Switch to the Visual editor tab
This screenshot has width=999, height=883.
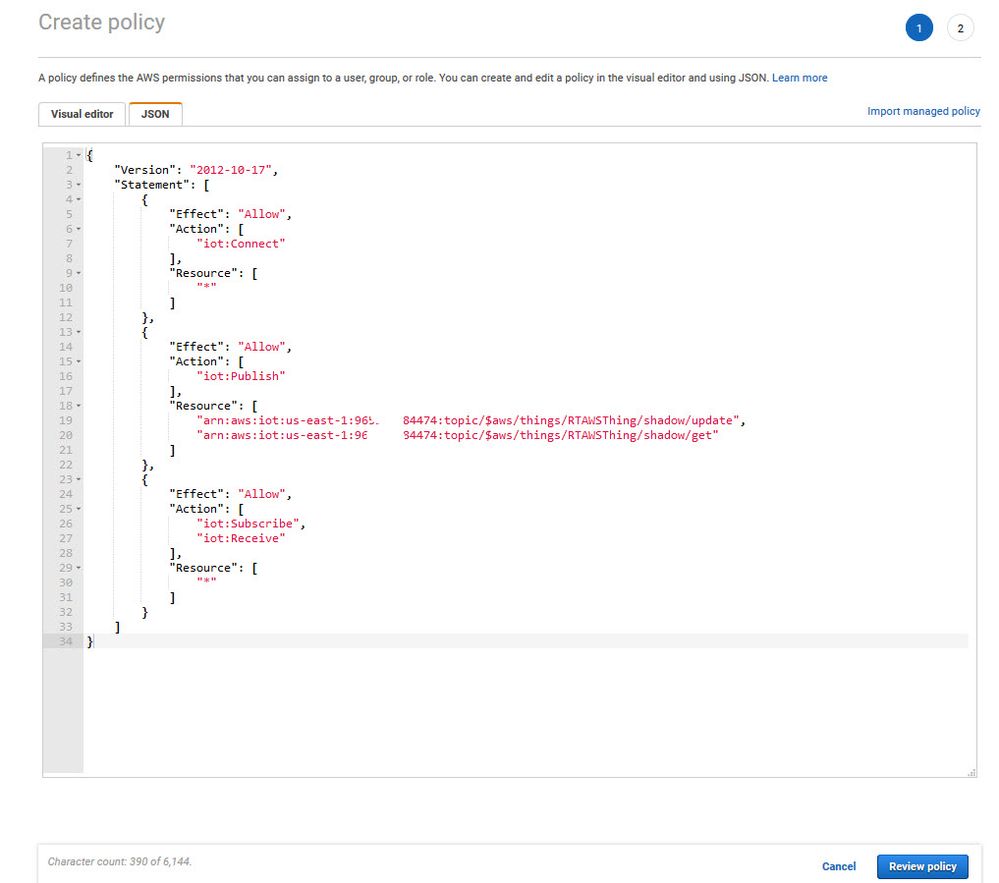click(82, 114)
